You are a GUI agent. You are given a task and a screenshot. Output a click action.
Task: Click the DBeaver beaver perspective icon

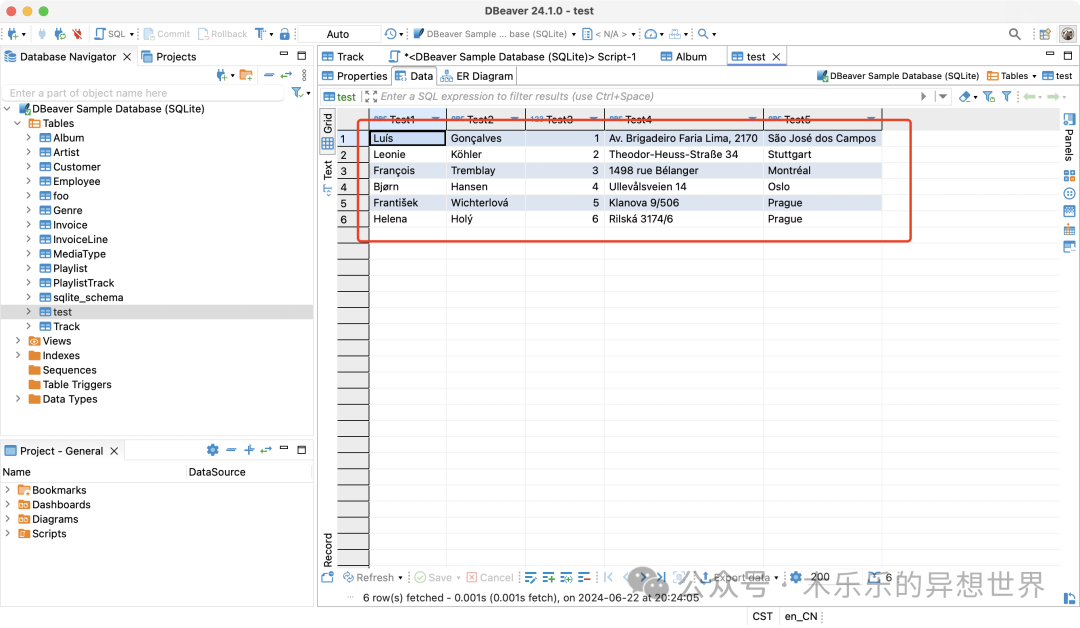[1068, 34]
